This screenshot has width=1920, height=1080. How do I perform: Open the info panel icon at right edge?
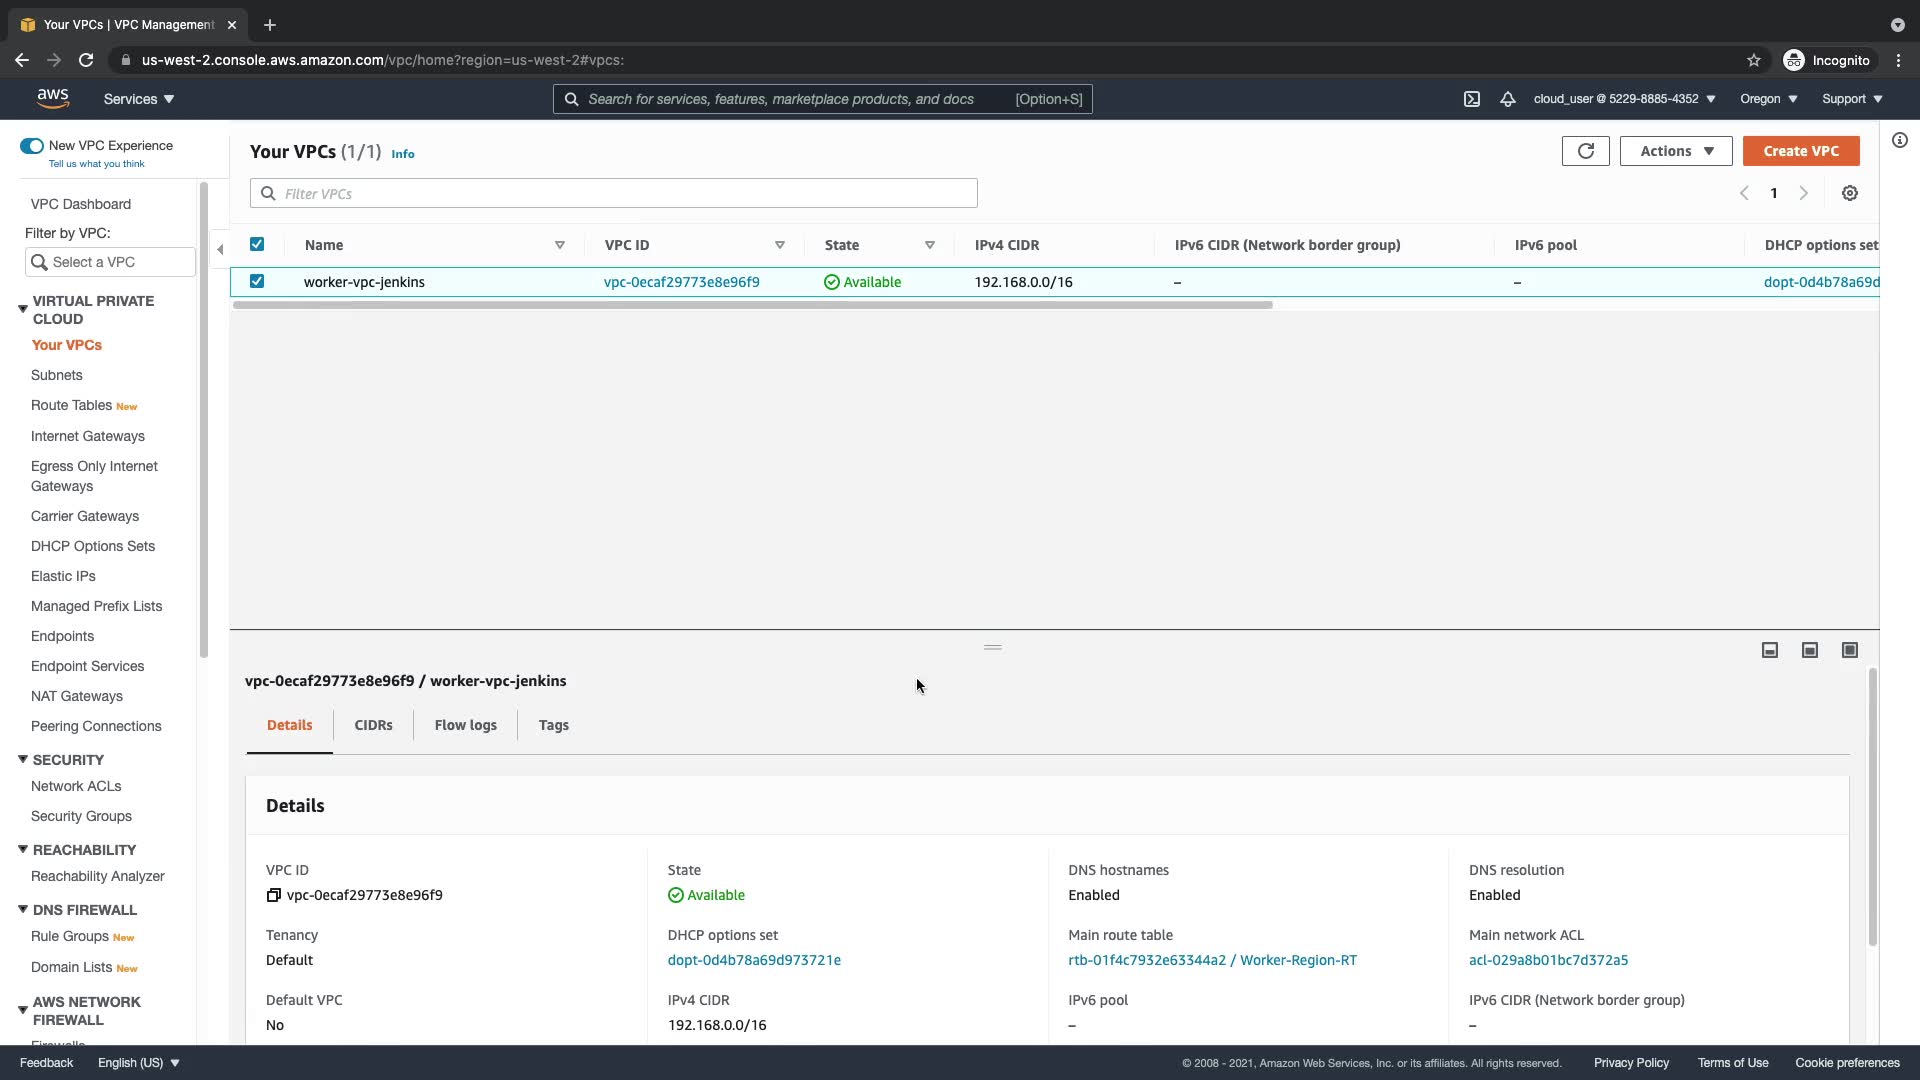1899,140
